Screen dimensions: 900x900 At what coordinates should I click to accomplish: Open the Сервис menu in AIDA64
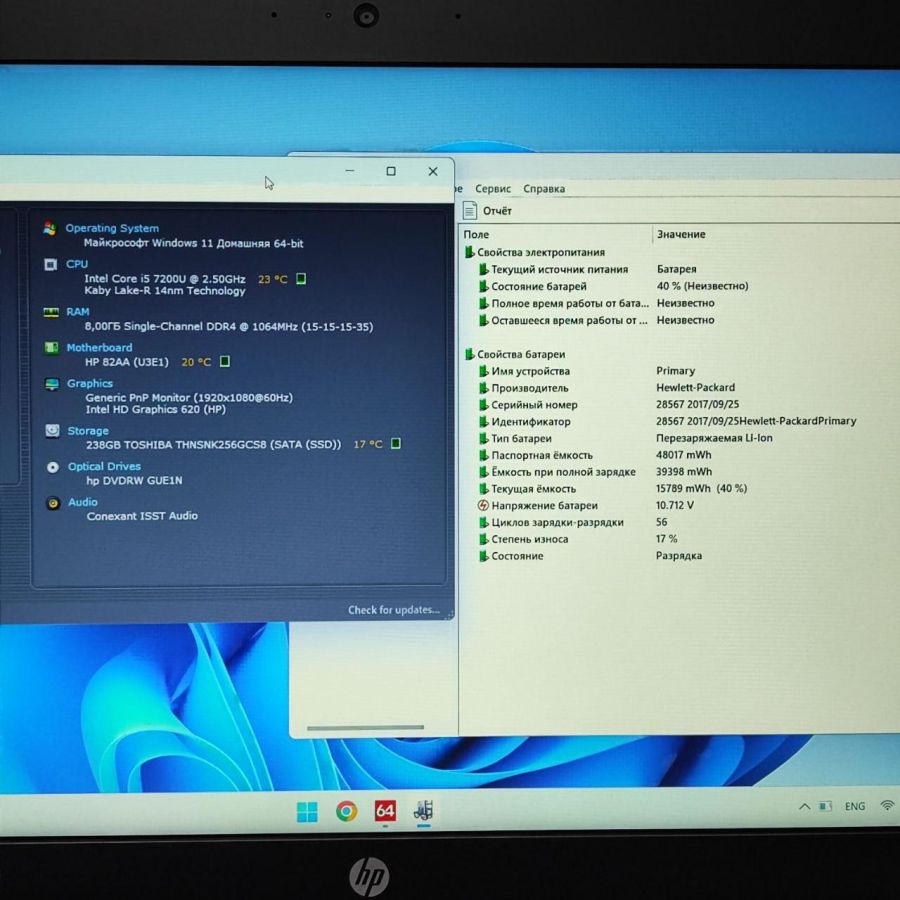coord(492,189)
